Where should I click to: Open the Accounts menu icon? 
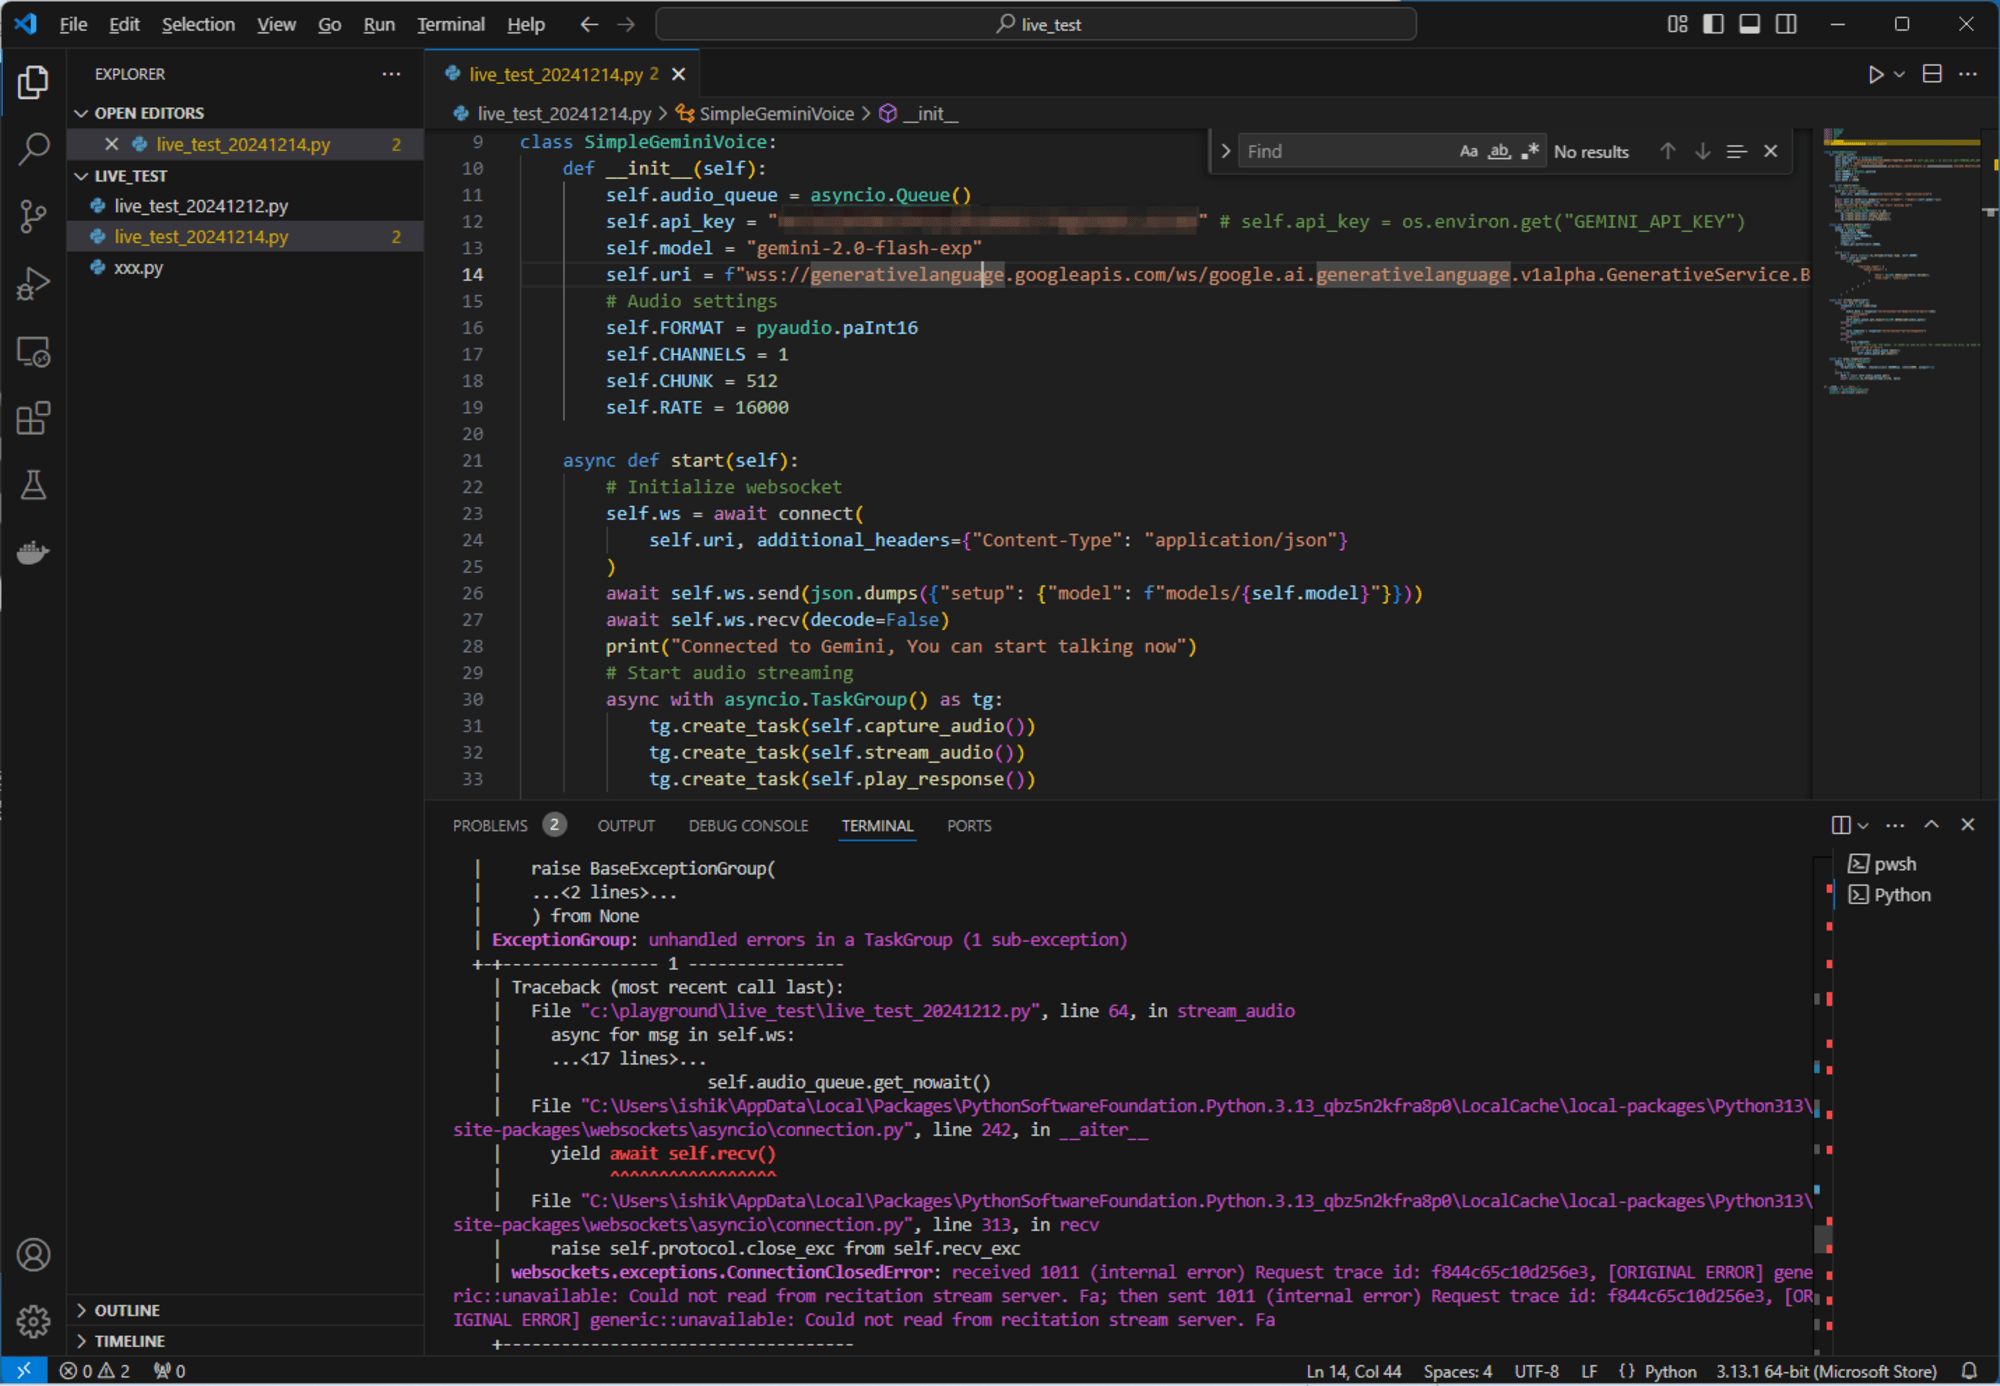[33, 1254]
